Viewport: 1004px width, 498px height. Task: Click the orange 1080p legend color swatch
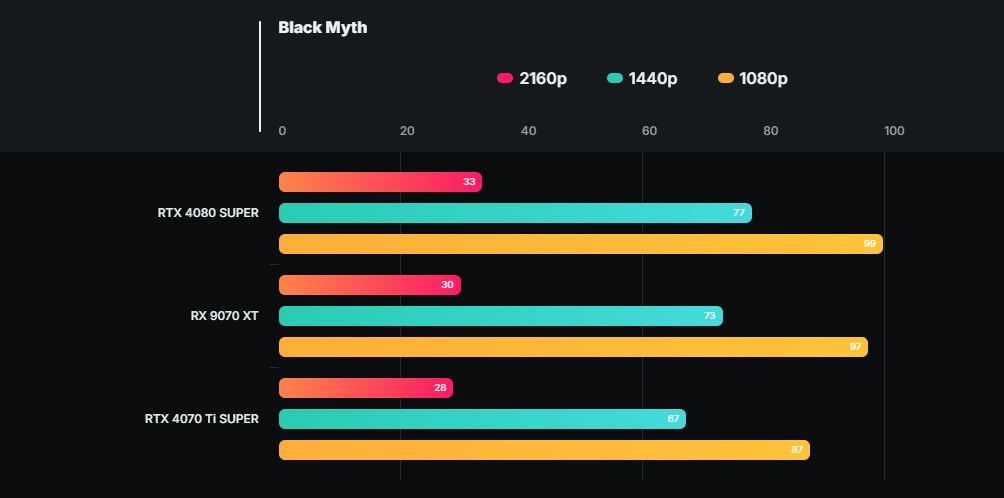point(725,78)
